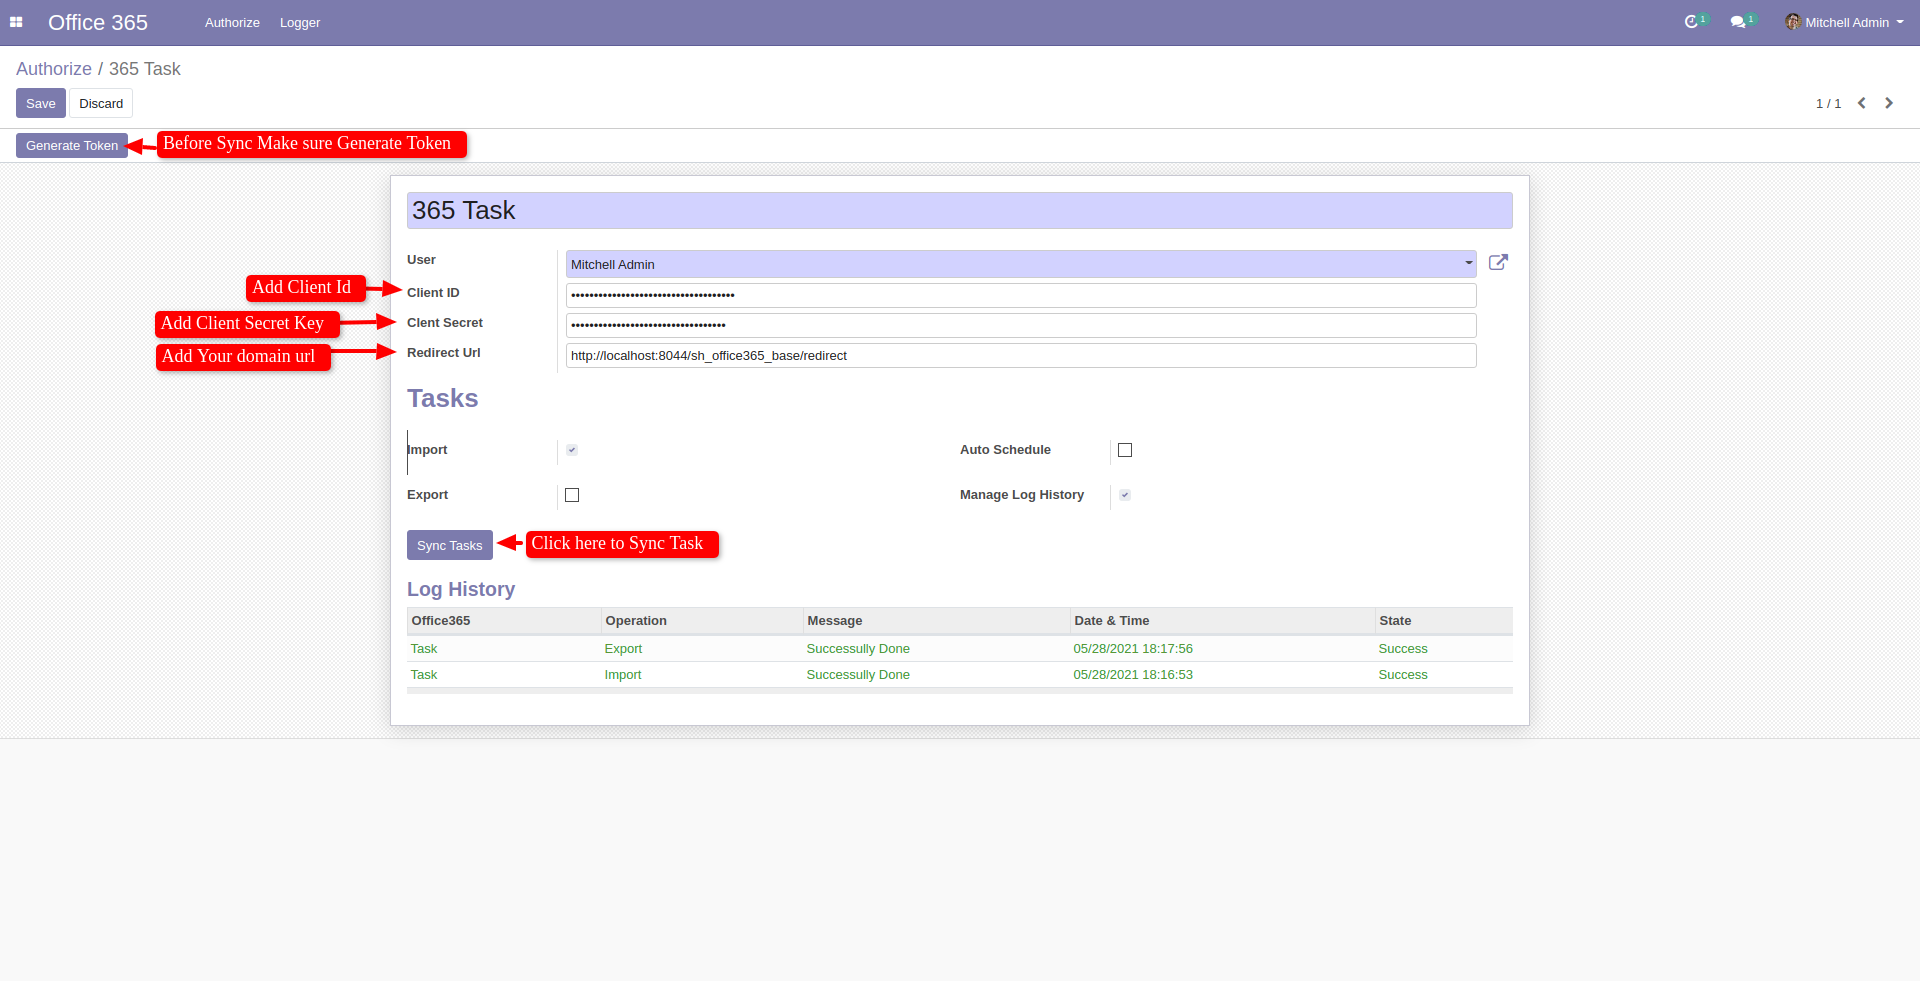The image size is (1920, 981).
Task: Expand the User dropdown field
Action: coord(1021,264)
